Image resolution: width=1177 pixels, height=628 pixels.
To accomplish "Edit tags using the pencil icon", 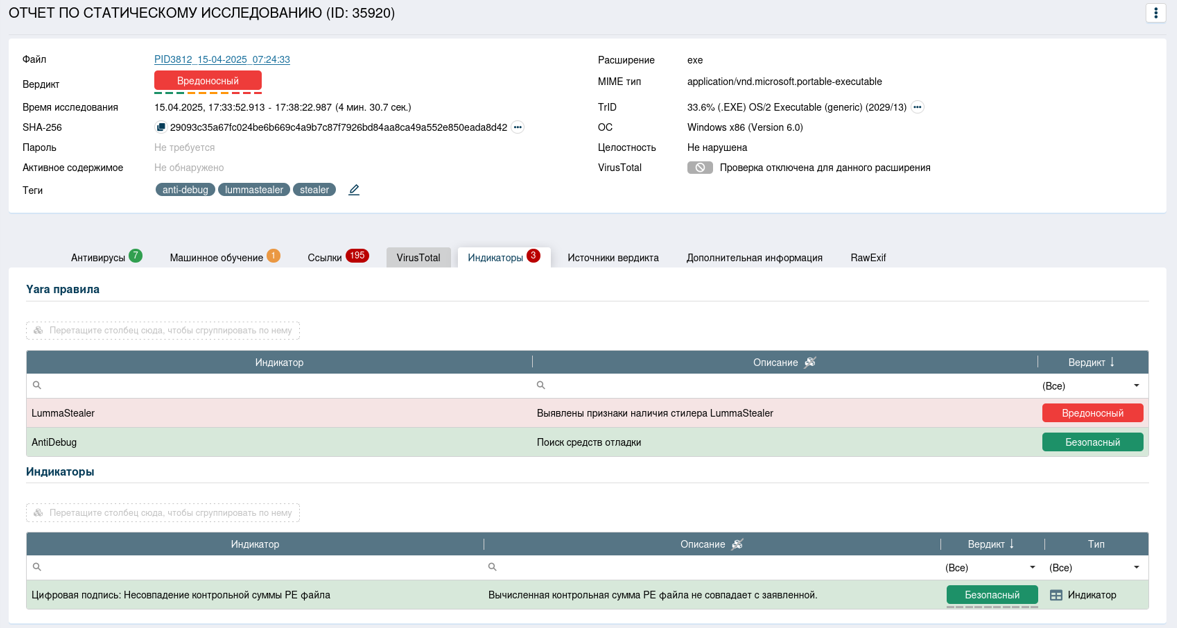I will coord(354,190).
